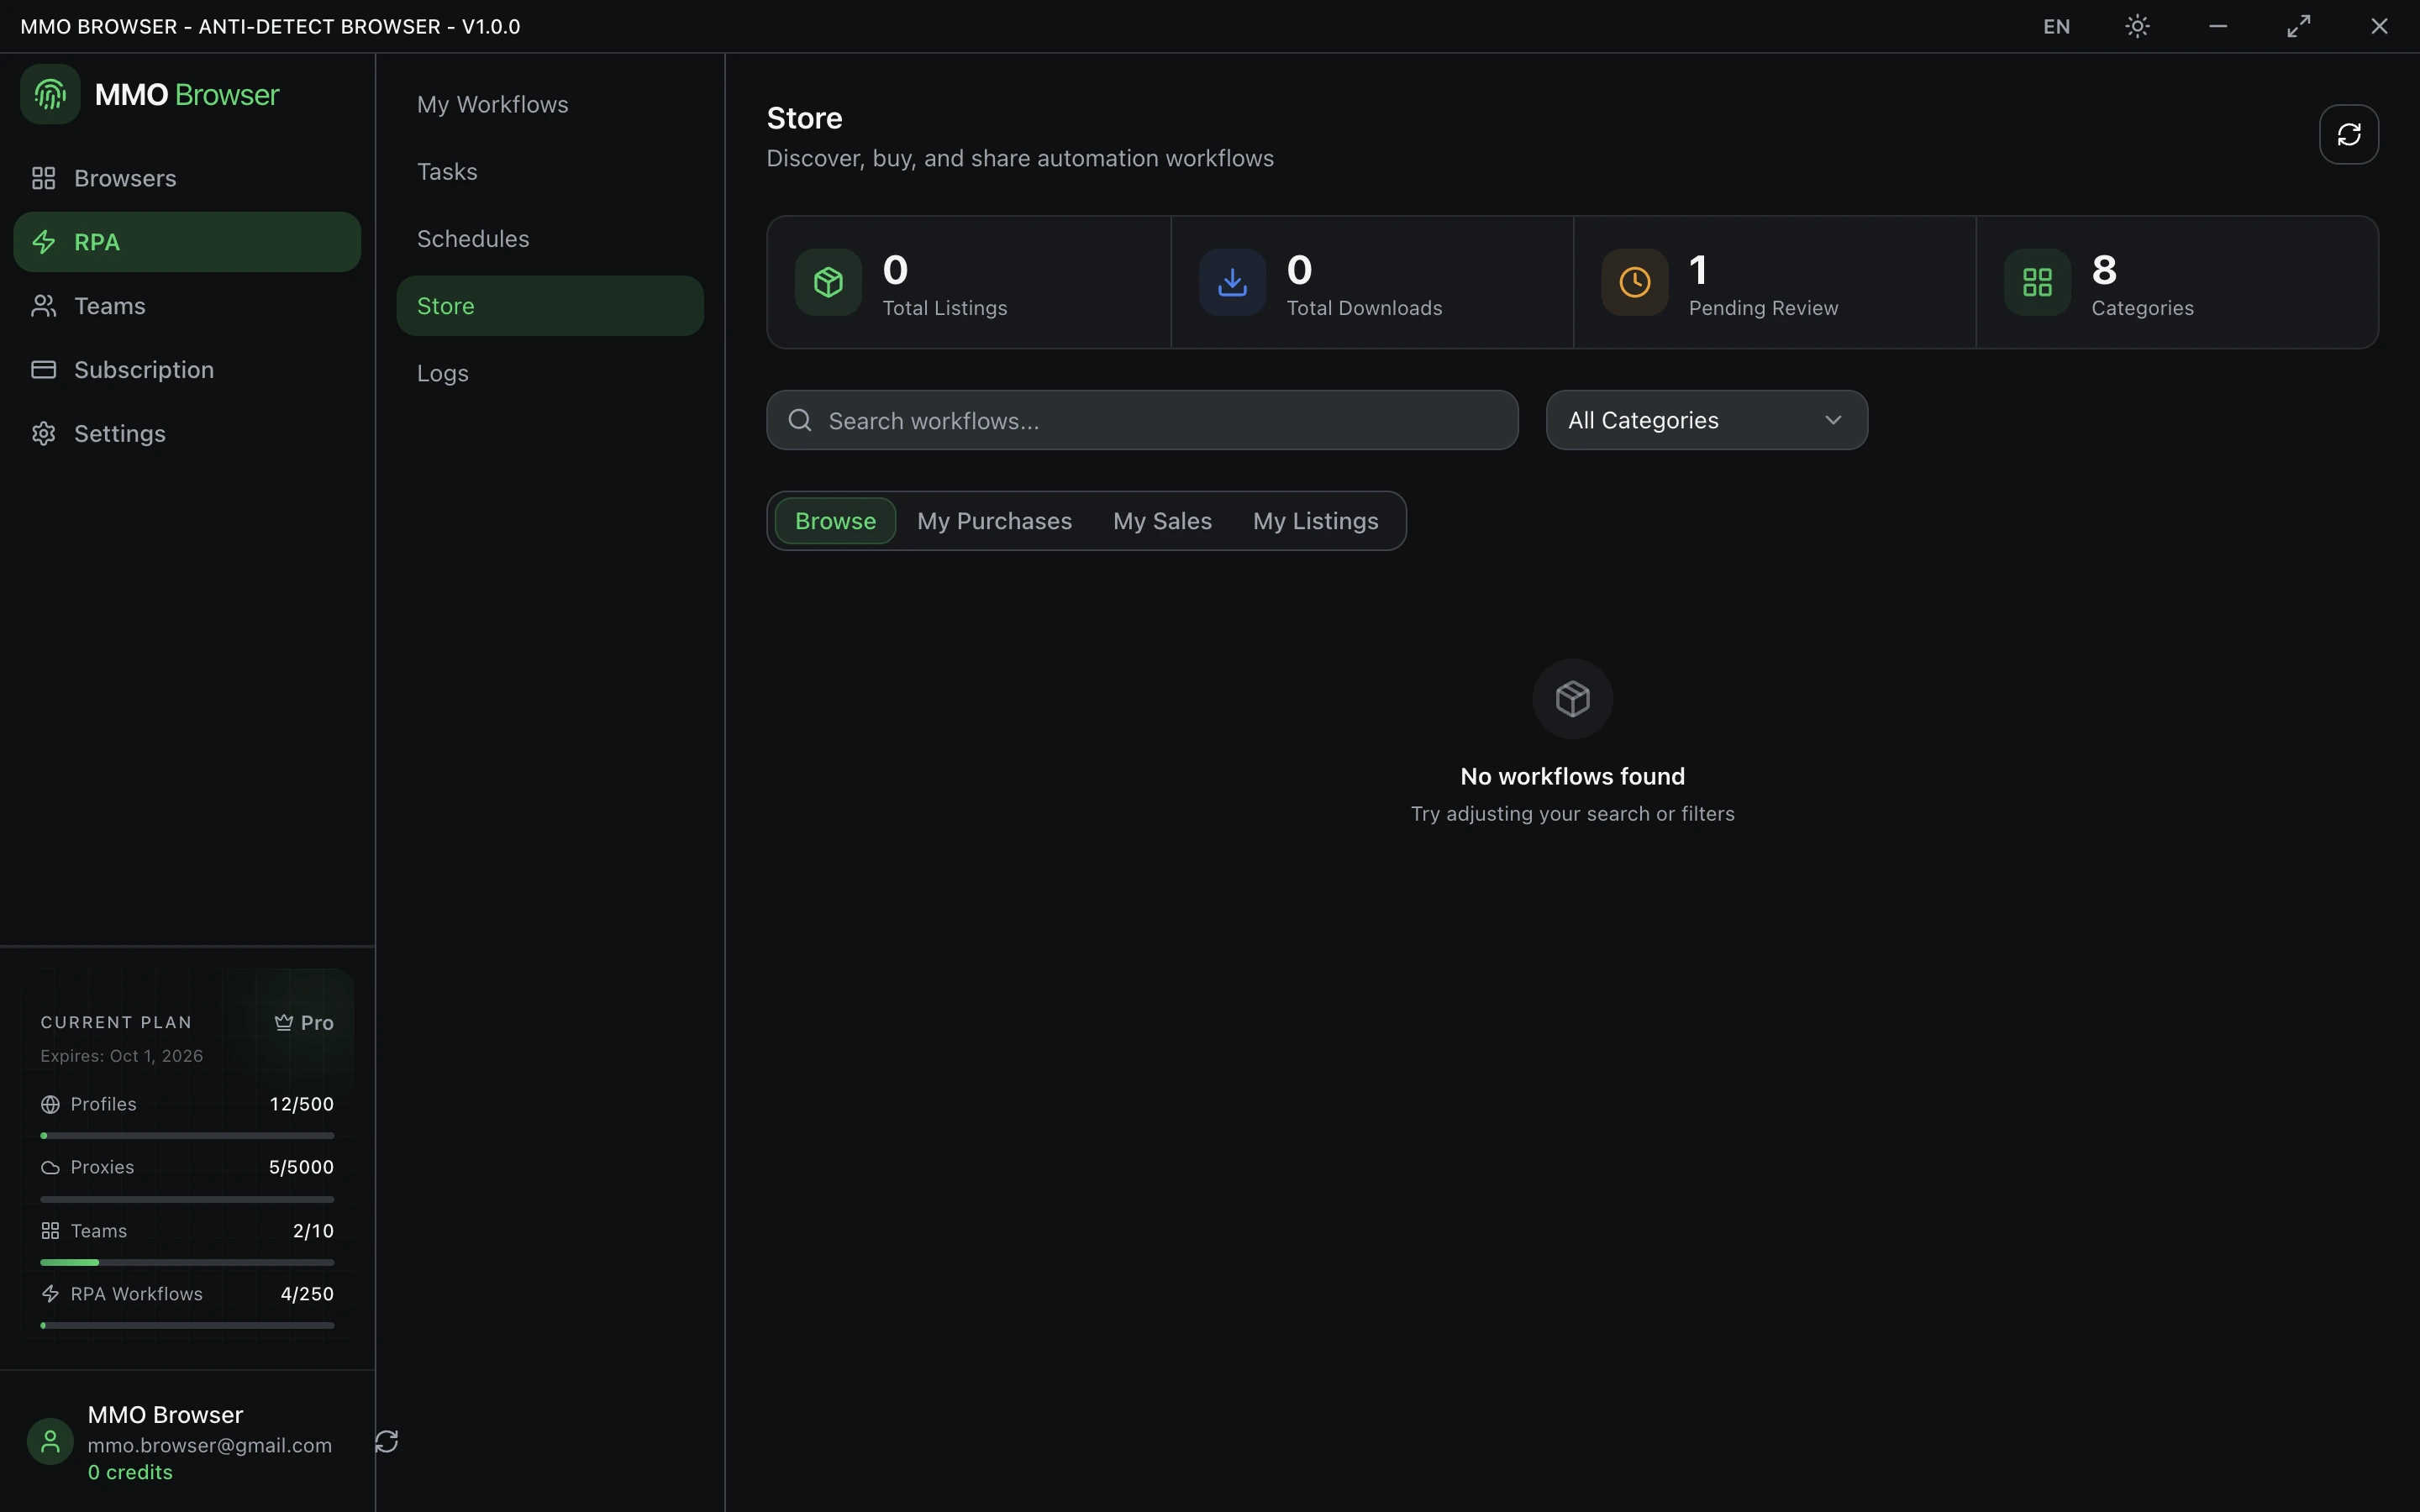The width and height of the screenshot is (2420, 1512).
Task: Click the Teams usage progress bar
Action: 187,1262
